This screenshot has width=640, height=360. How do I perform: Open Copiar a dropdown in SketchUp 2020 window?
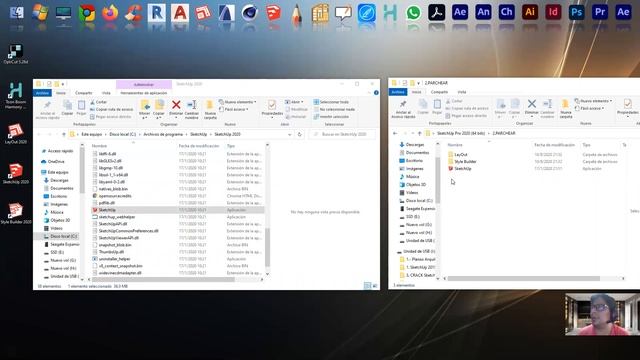pyautogui.click(x=159, y=109)
